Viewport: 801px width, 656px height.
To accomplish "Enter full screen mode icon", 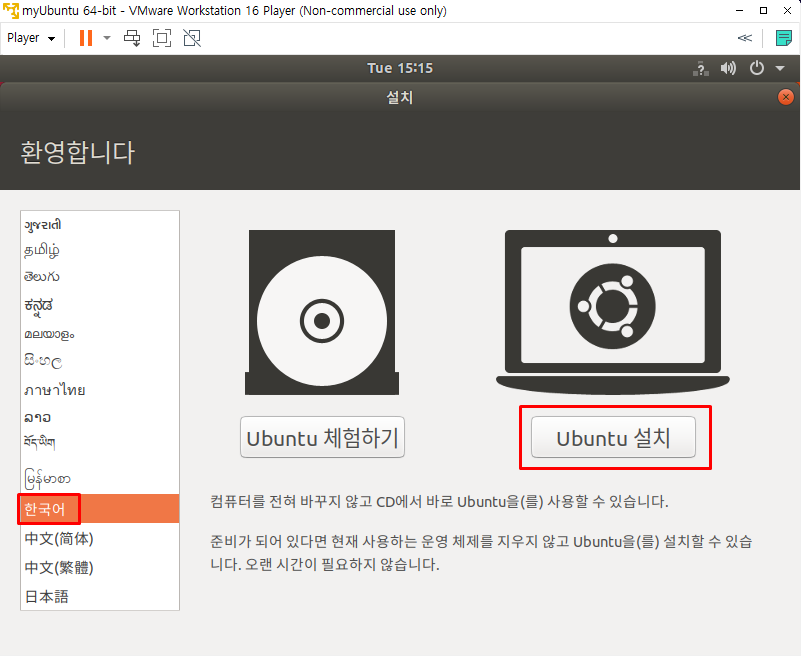I will 162,38.
